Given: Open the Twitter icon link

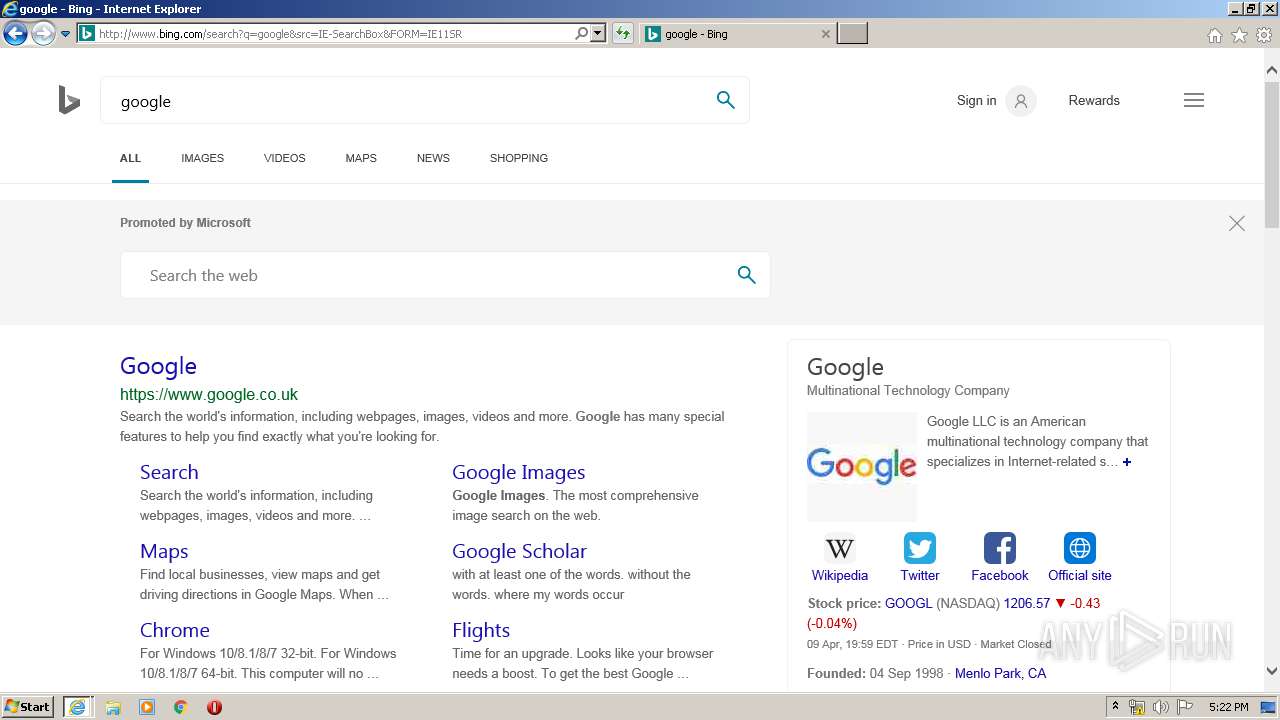Looking at the screenshot, I should click(x=920, y=548).
